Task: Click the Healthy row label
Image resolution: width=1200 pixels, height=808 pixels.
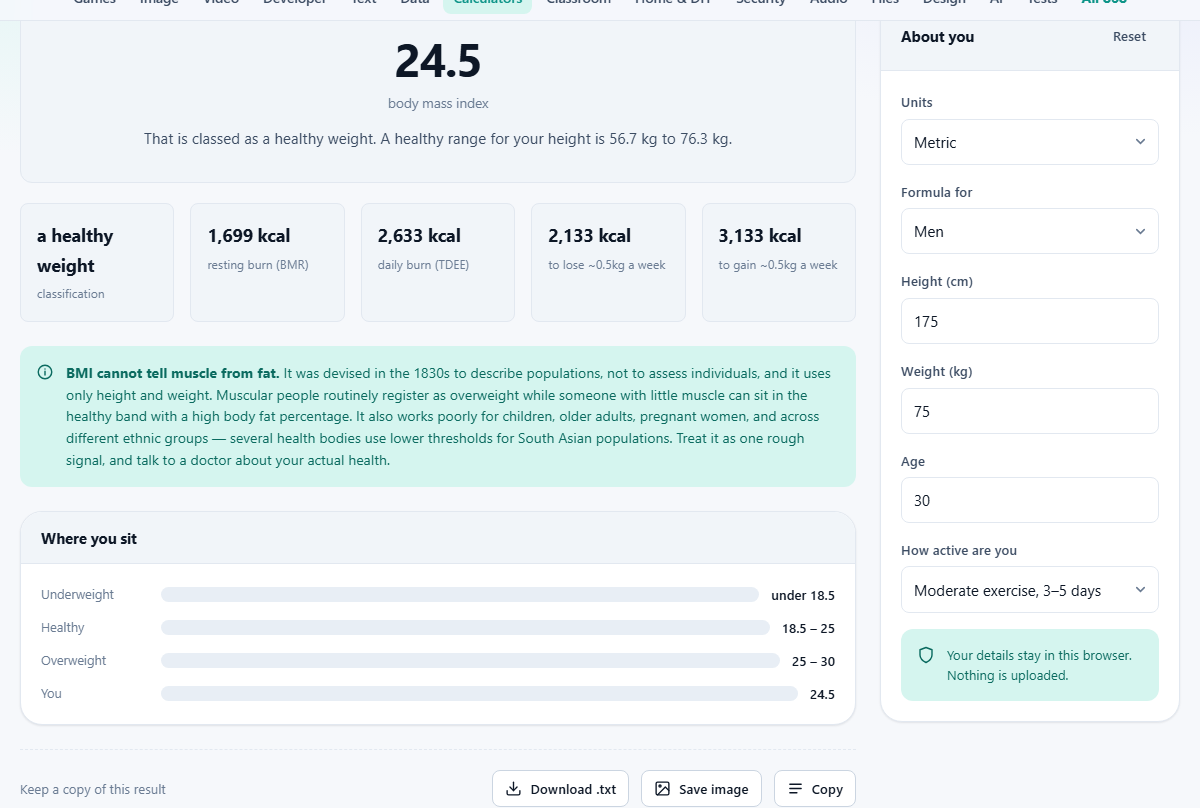Action: pos(63,628)
